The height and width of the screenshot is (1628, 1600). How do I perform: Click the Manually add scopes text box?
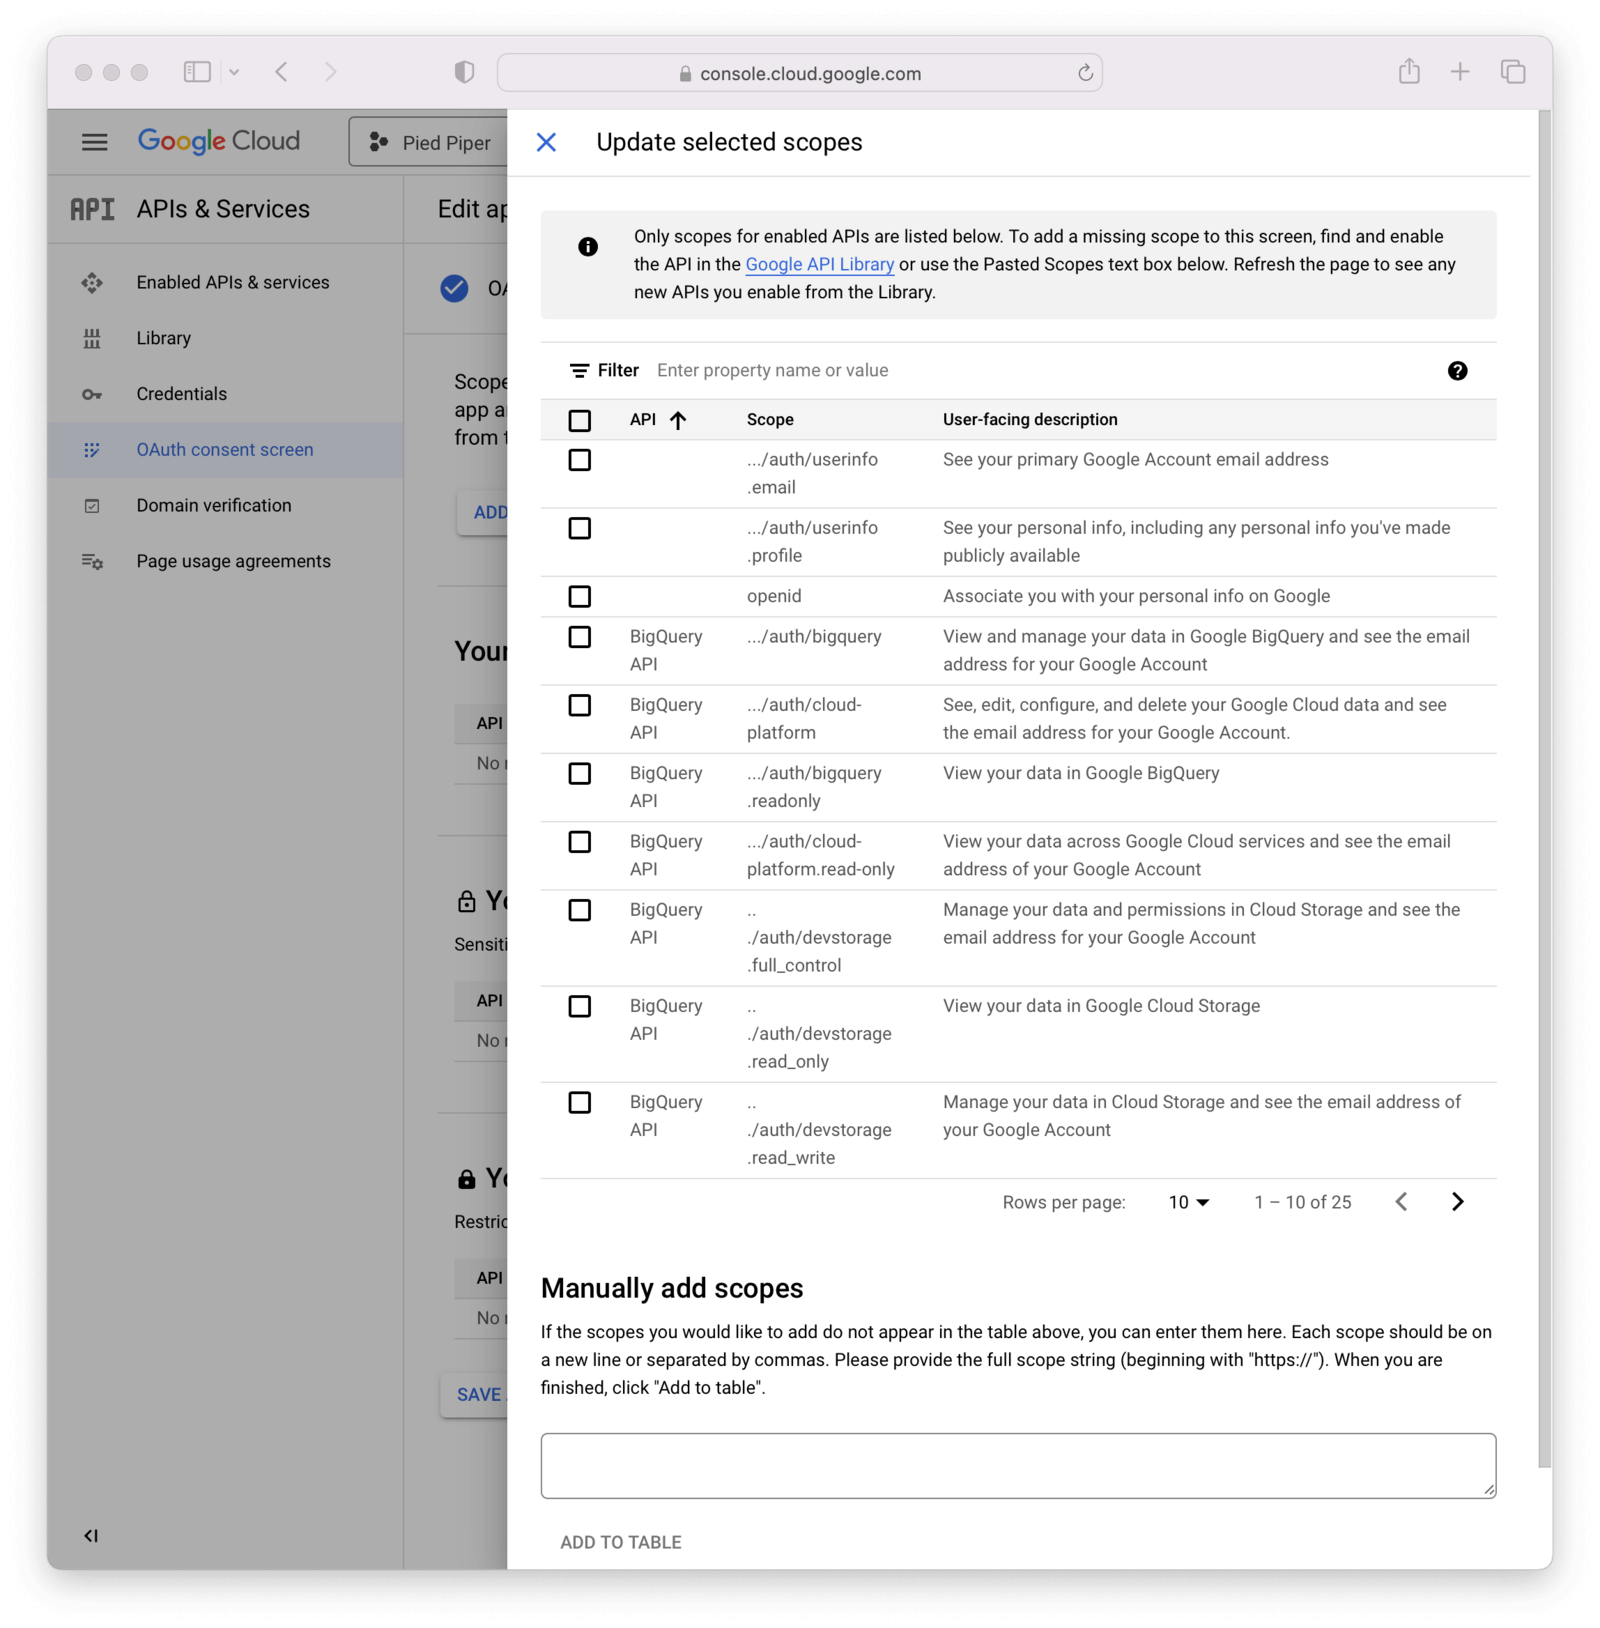coord(1018,1464)
